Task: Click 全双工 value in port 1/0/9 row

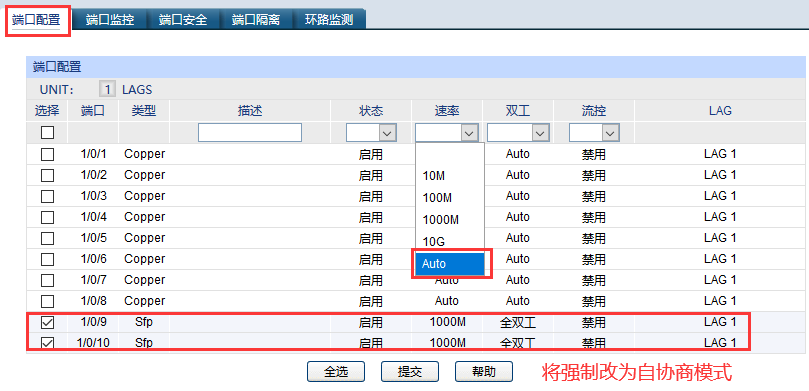Action: pyautogui.click(x=518, y=322)
